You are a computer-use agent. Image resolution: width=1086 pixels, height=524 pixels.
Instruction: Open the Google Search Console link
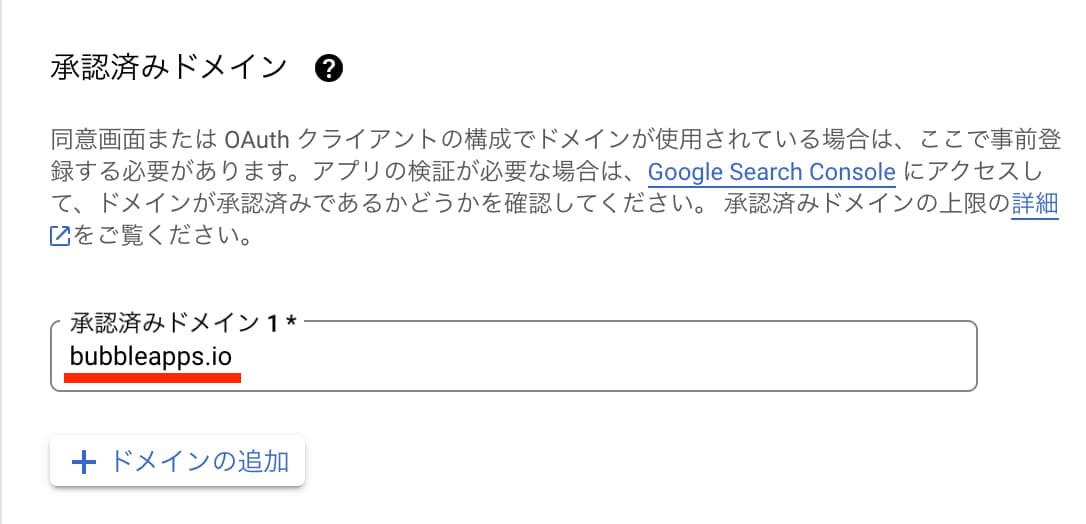click(772, 172)
